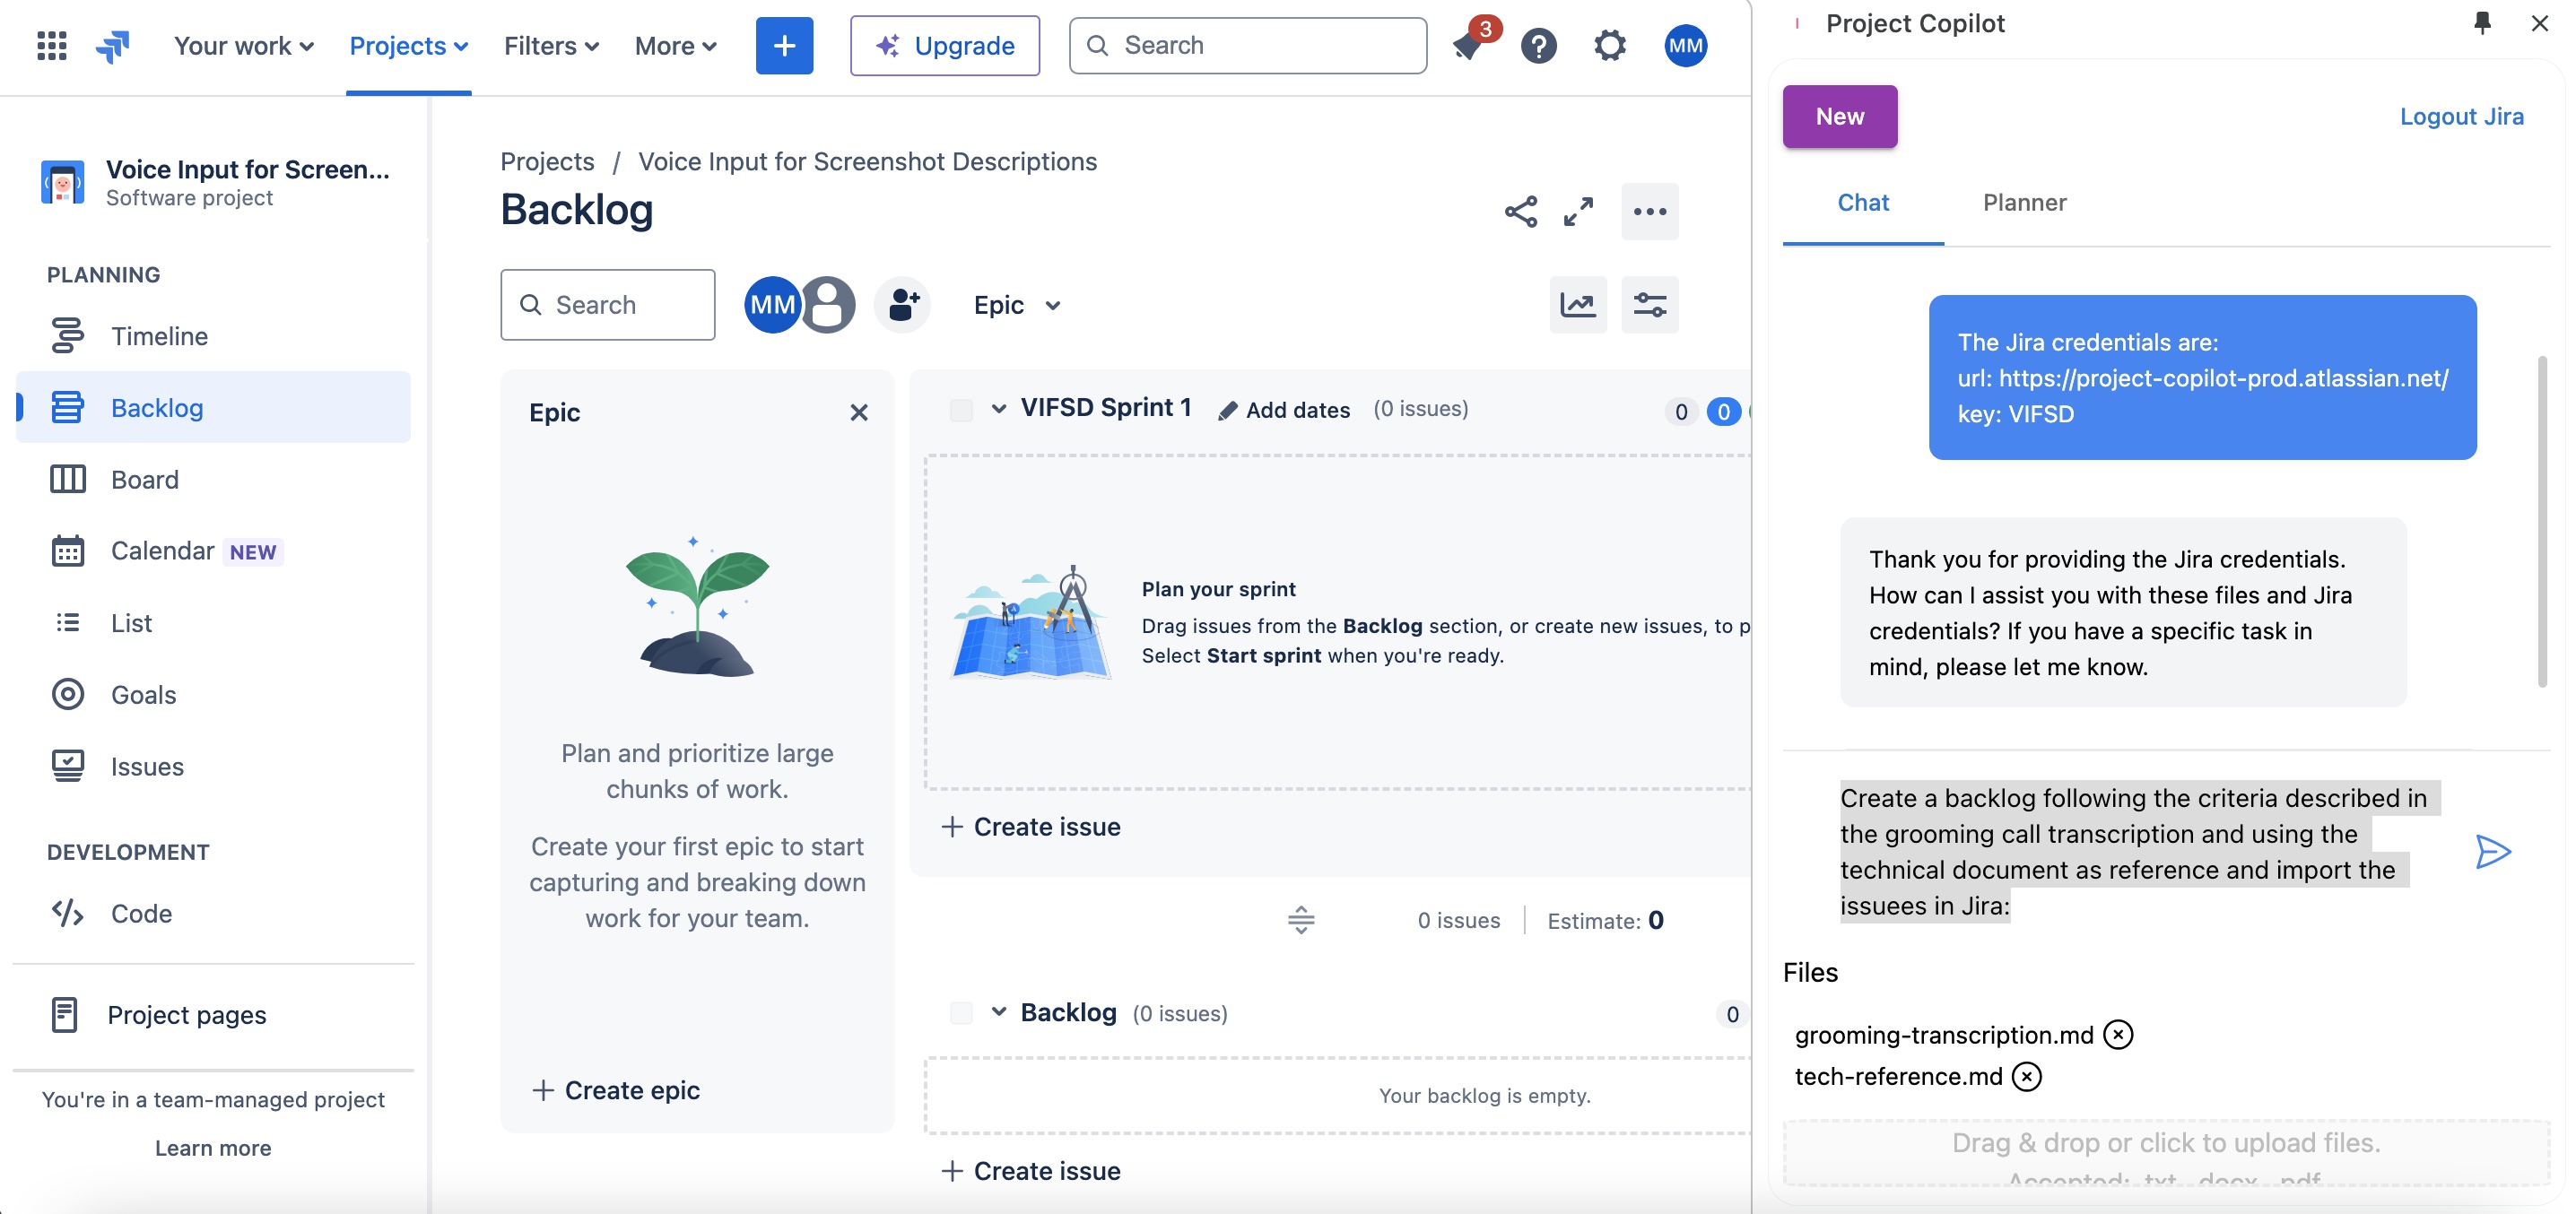
Task: Tick the VIFSD Sprint 1 checkbox
Action: (961, 409)
